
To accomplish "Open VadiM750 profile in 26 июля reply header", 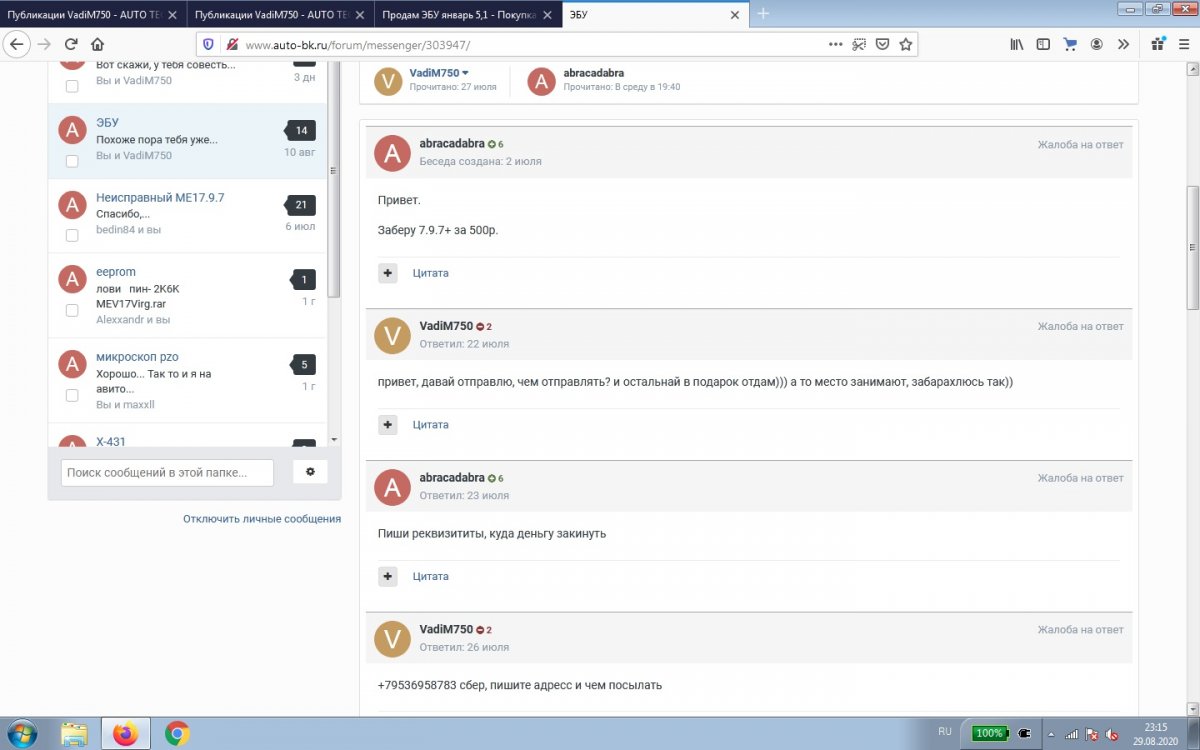I will pyautogui.click(x=446, y=630).
